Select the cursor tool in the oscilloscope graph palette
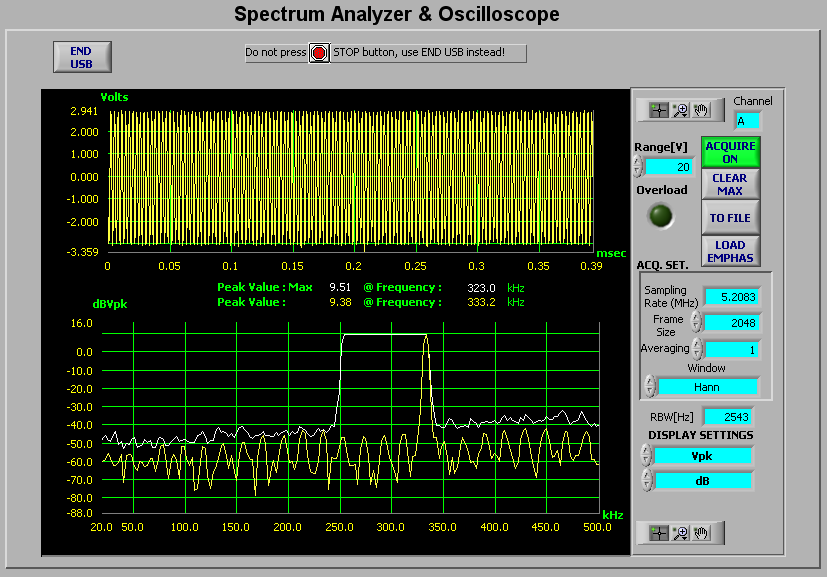Viewport: 827px width, 577px height. (x=658, y=110)
